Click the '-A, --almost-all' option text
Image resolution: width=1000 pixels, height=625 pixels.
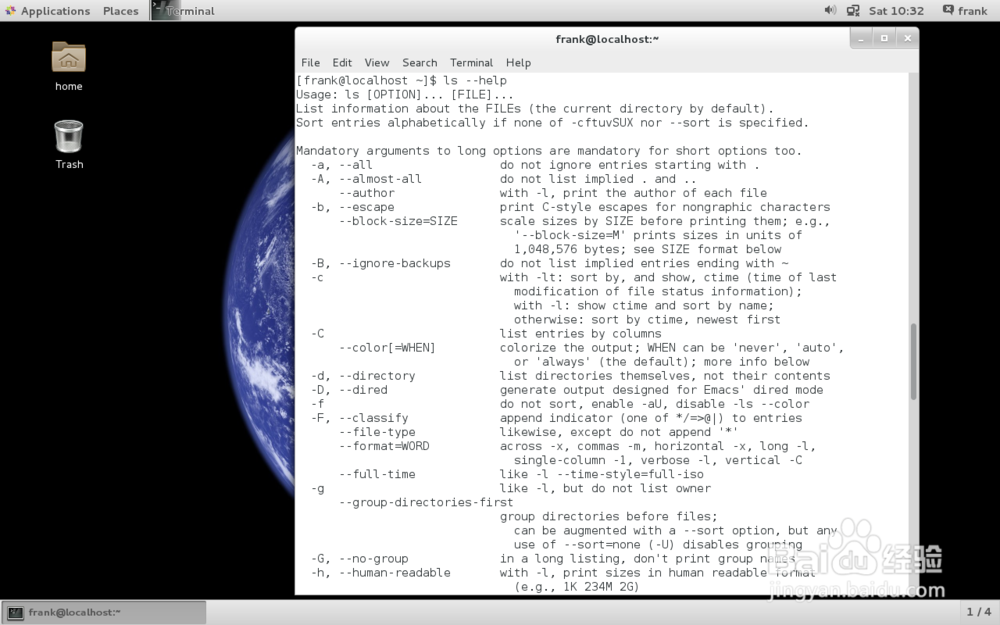click(x=366, y=179)
